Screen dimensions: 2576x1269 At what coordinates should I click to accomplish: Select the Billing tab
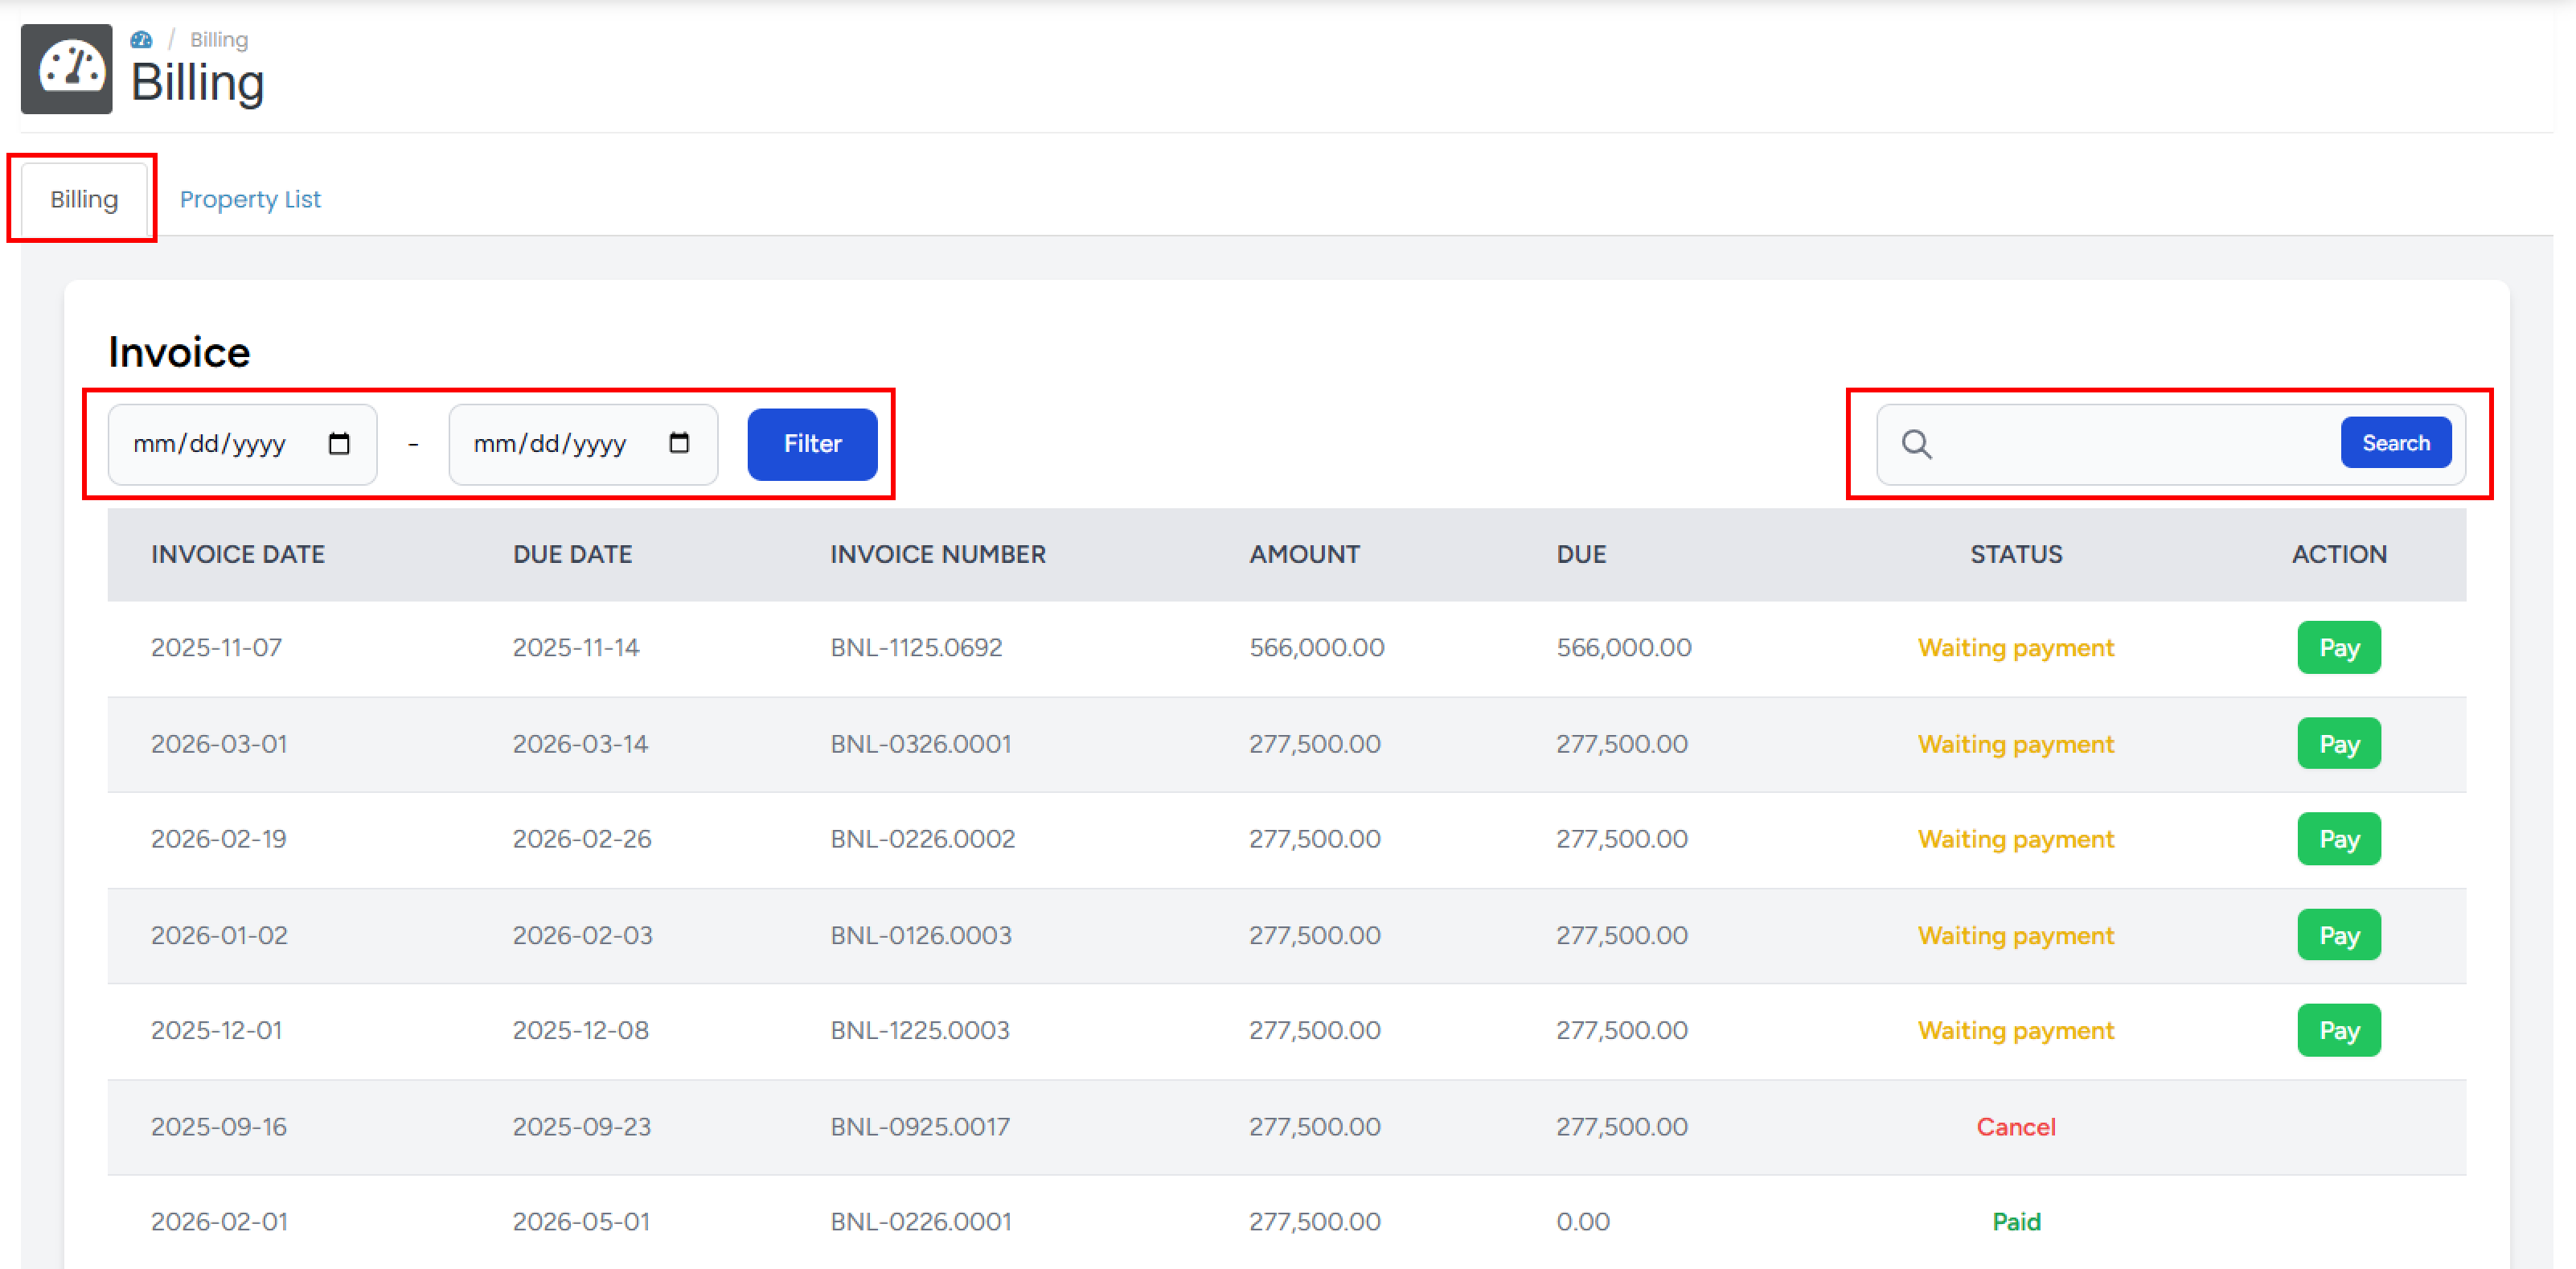(x=84, y=199)
